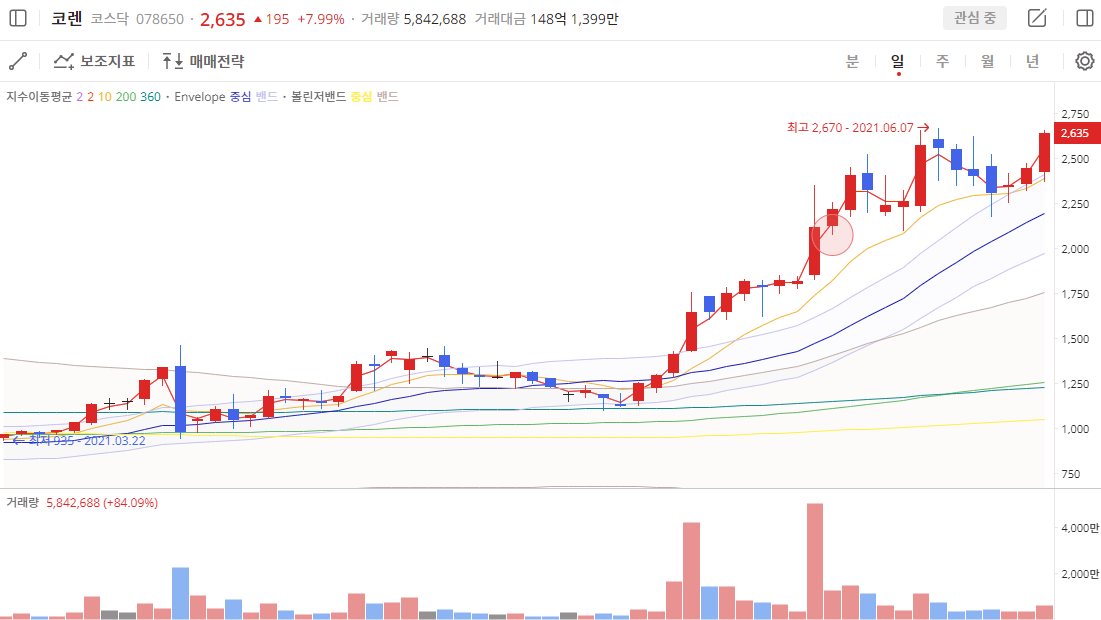Toggle the right side panel icon

1085,18
